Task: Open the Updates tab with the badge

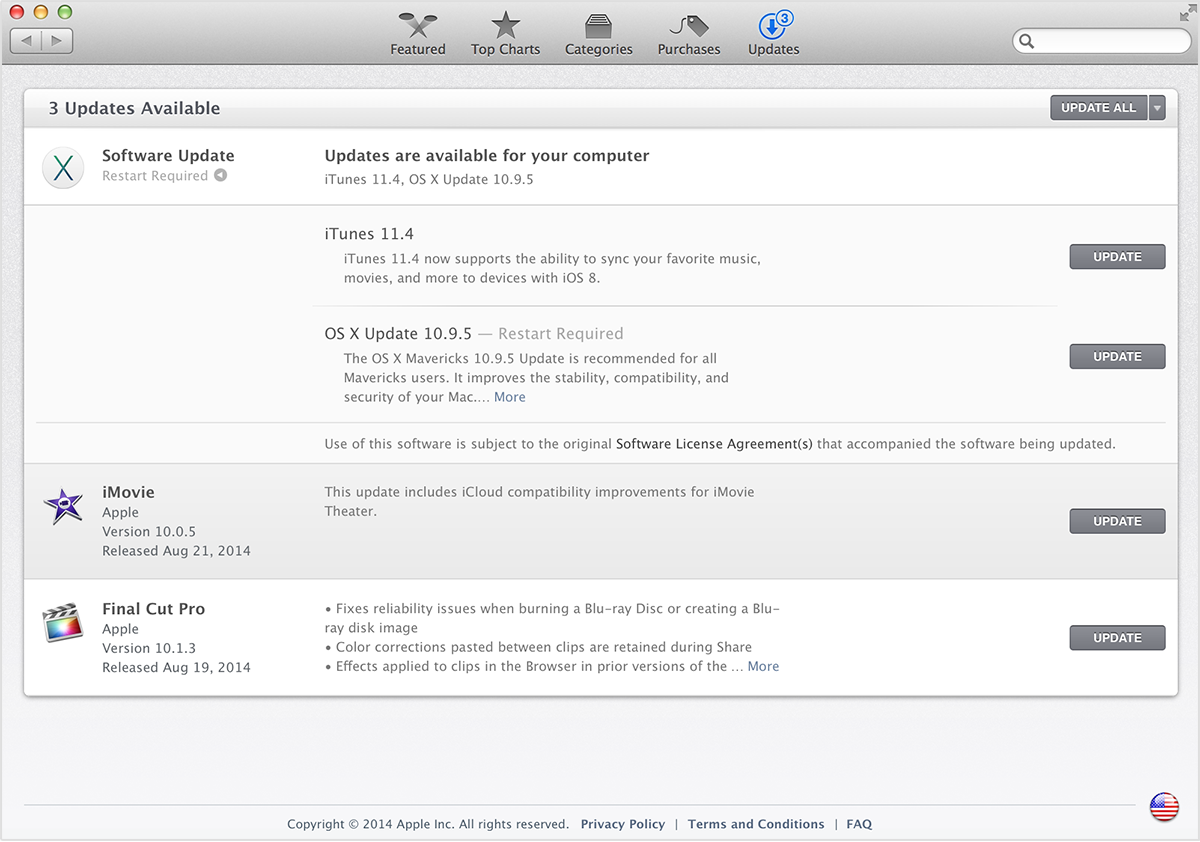Action: pyautogui.click(x=772, y=32)
